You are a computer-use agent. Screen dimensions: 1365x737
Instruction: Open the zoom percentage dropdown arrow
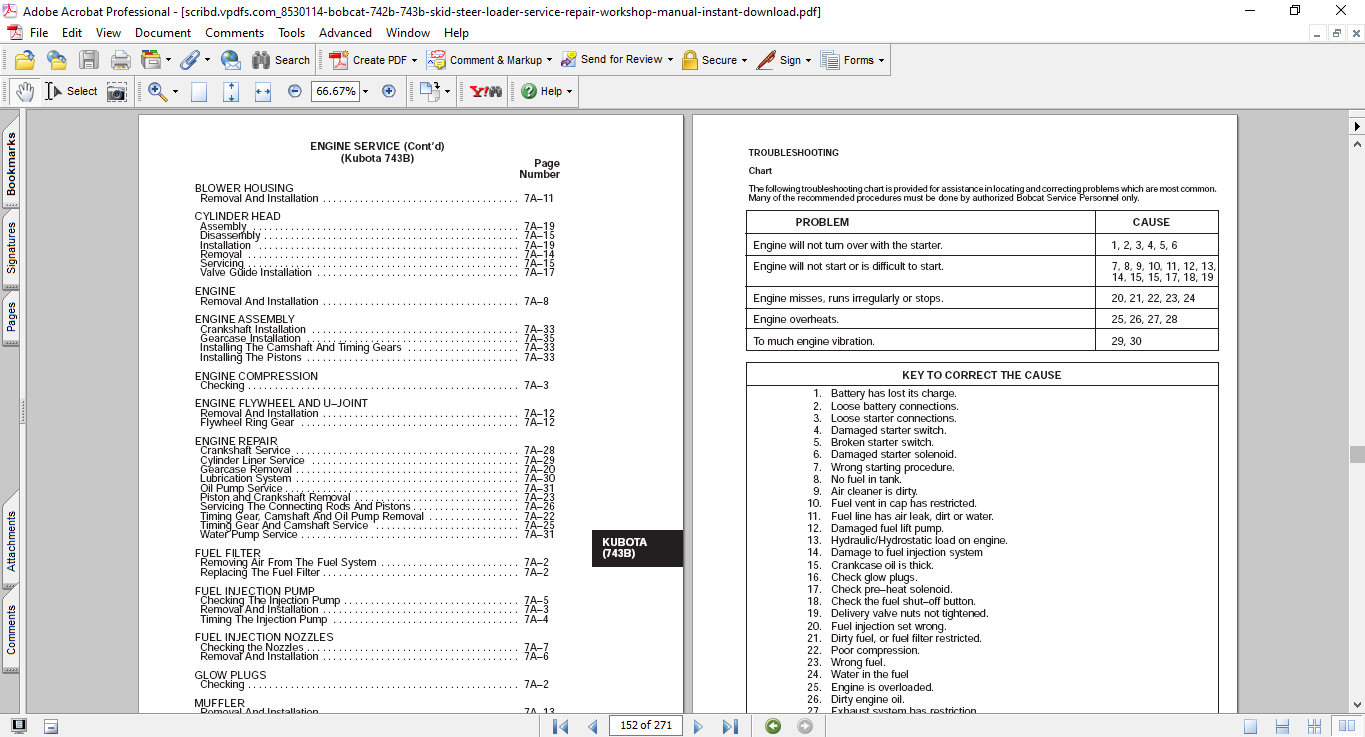coord(365,91)
